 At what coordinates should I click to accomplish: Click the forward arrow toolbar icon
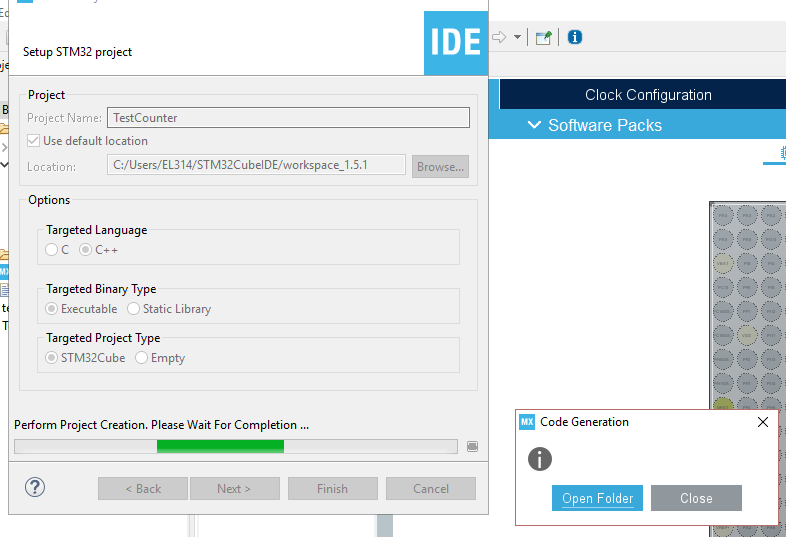tap(499, 37)
